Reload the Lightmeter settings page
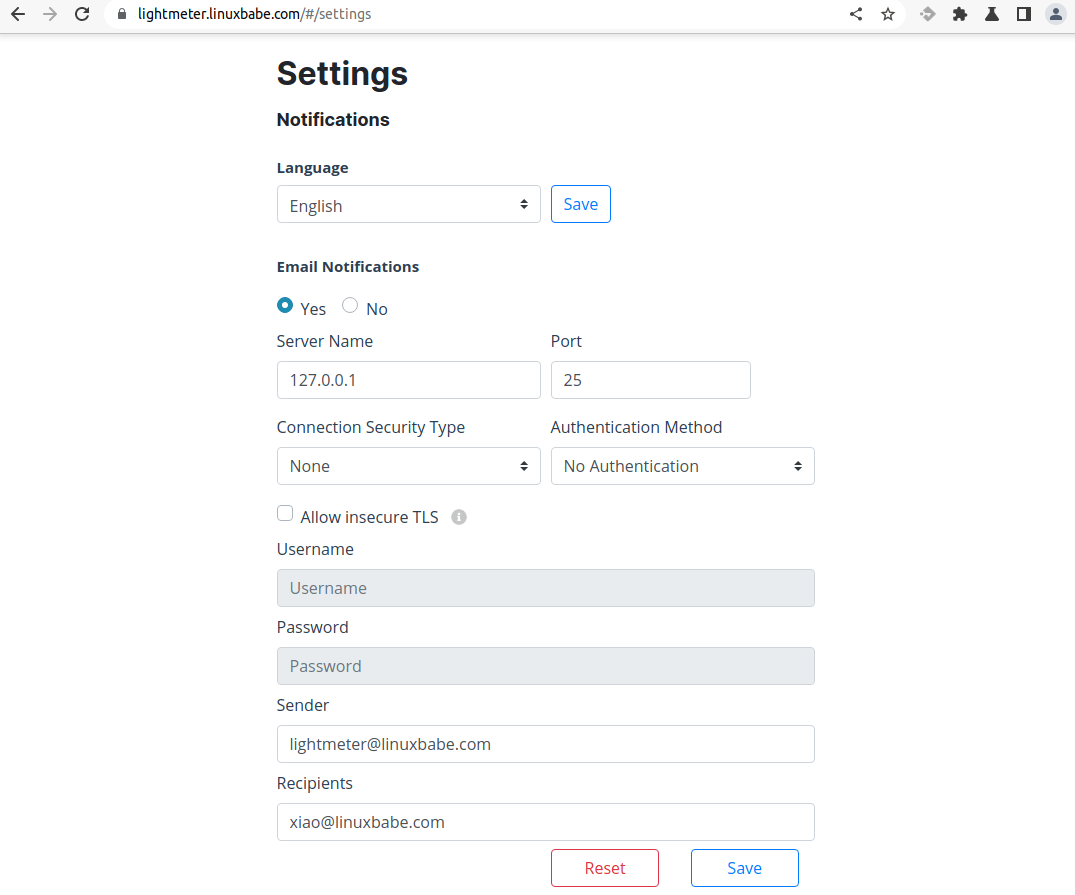This screenshot has width=1075, height=895. point(82,15)
